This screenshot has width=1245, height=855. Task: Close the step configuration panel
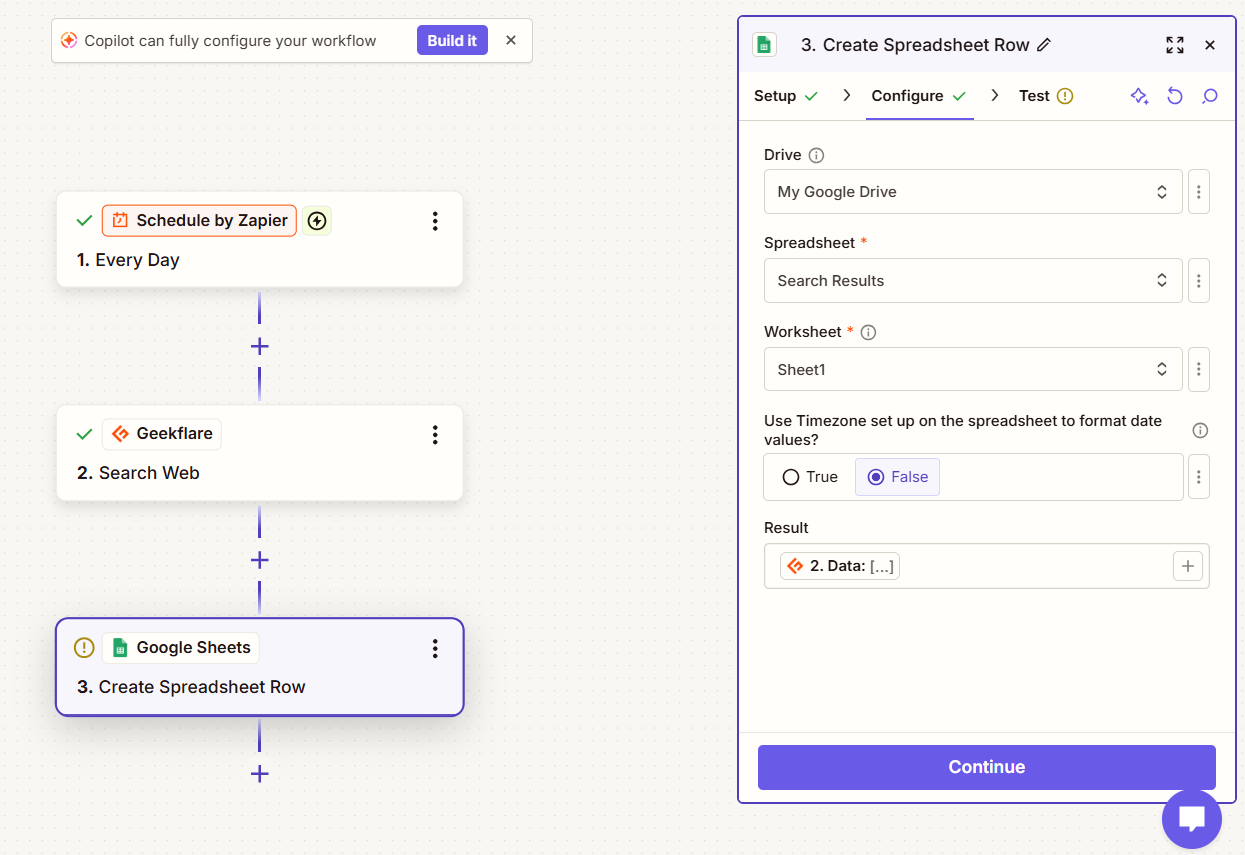[x=1210, y=45]
